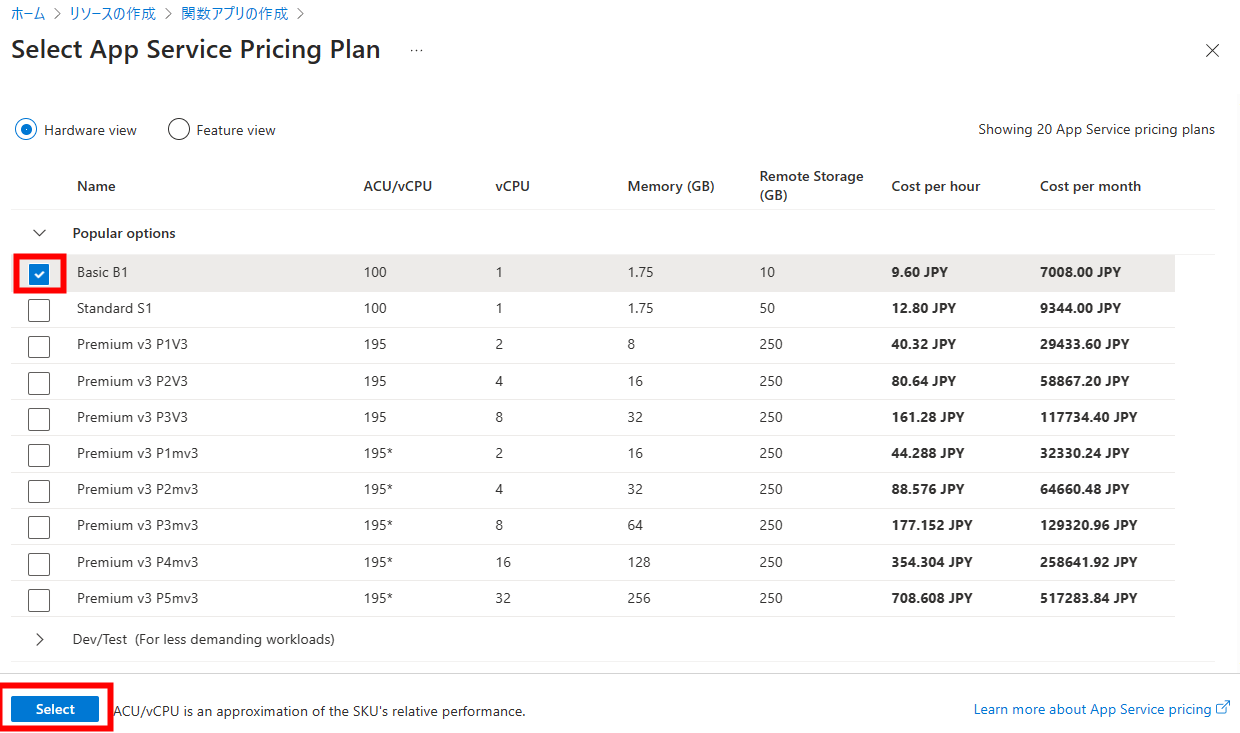This screenshot has height=733, width=1240.
Task: Check the Standard S1 checkbox
Action: [39, 310]
